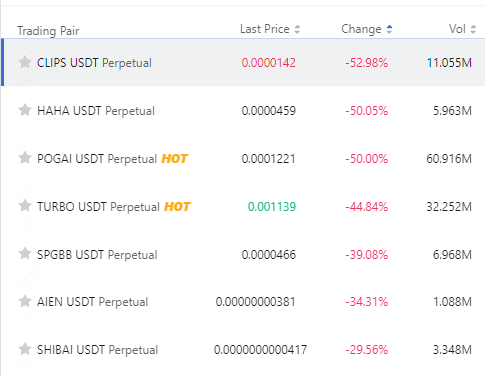Select SHIBAI price 0.000000000417
This screenshot has width=485, height=376.
[x=260, y=350]
